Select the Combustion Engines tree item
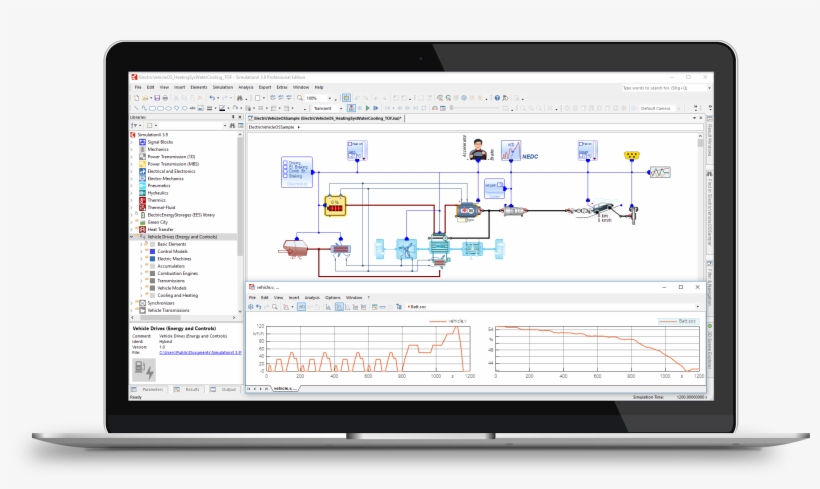820x489 pixels. click(x=178, y=274)
